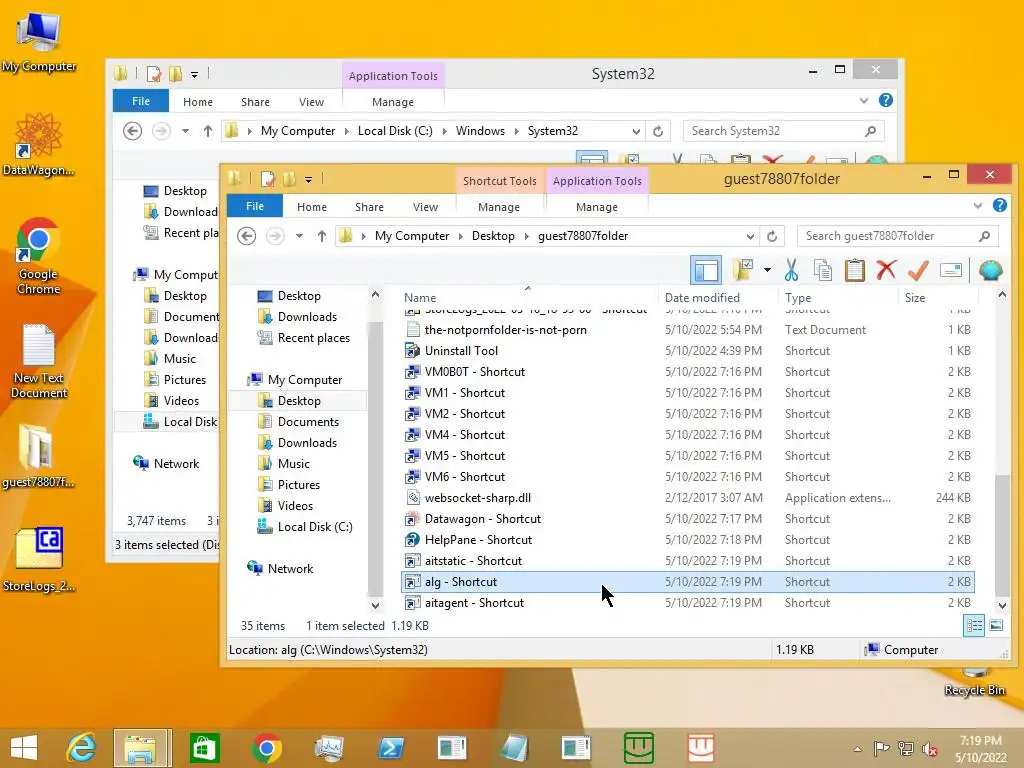Open the Google Chrome desktop shortcut
The width and height of the screenshot is (1024, 768).
click(x=39, y=257)
